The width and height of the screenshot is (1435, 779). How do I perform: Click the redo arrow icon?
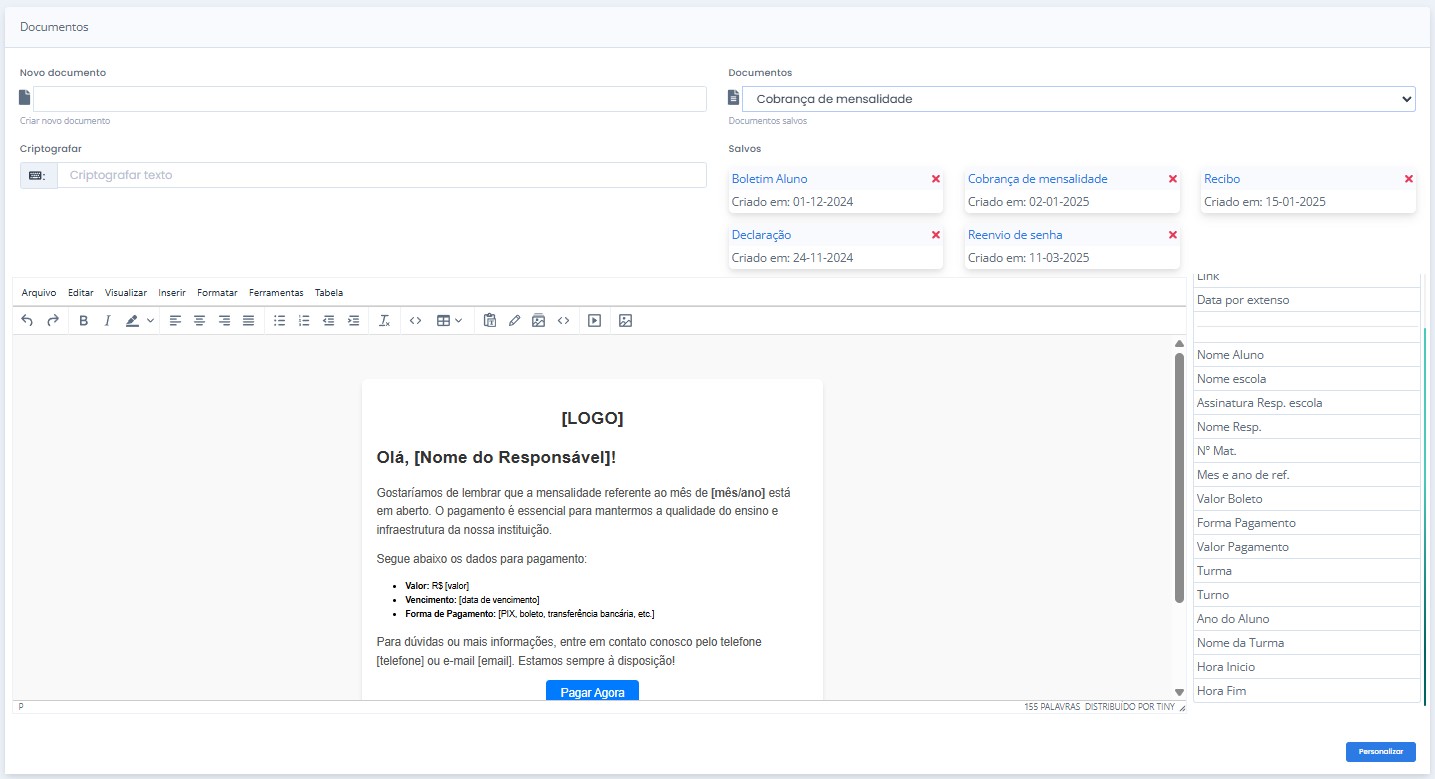click(53, 321)
